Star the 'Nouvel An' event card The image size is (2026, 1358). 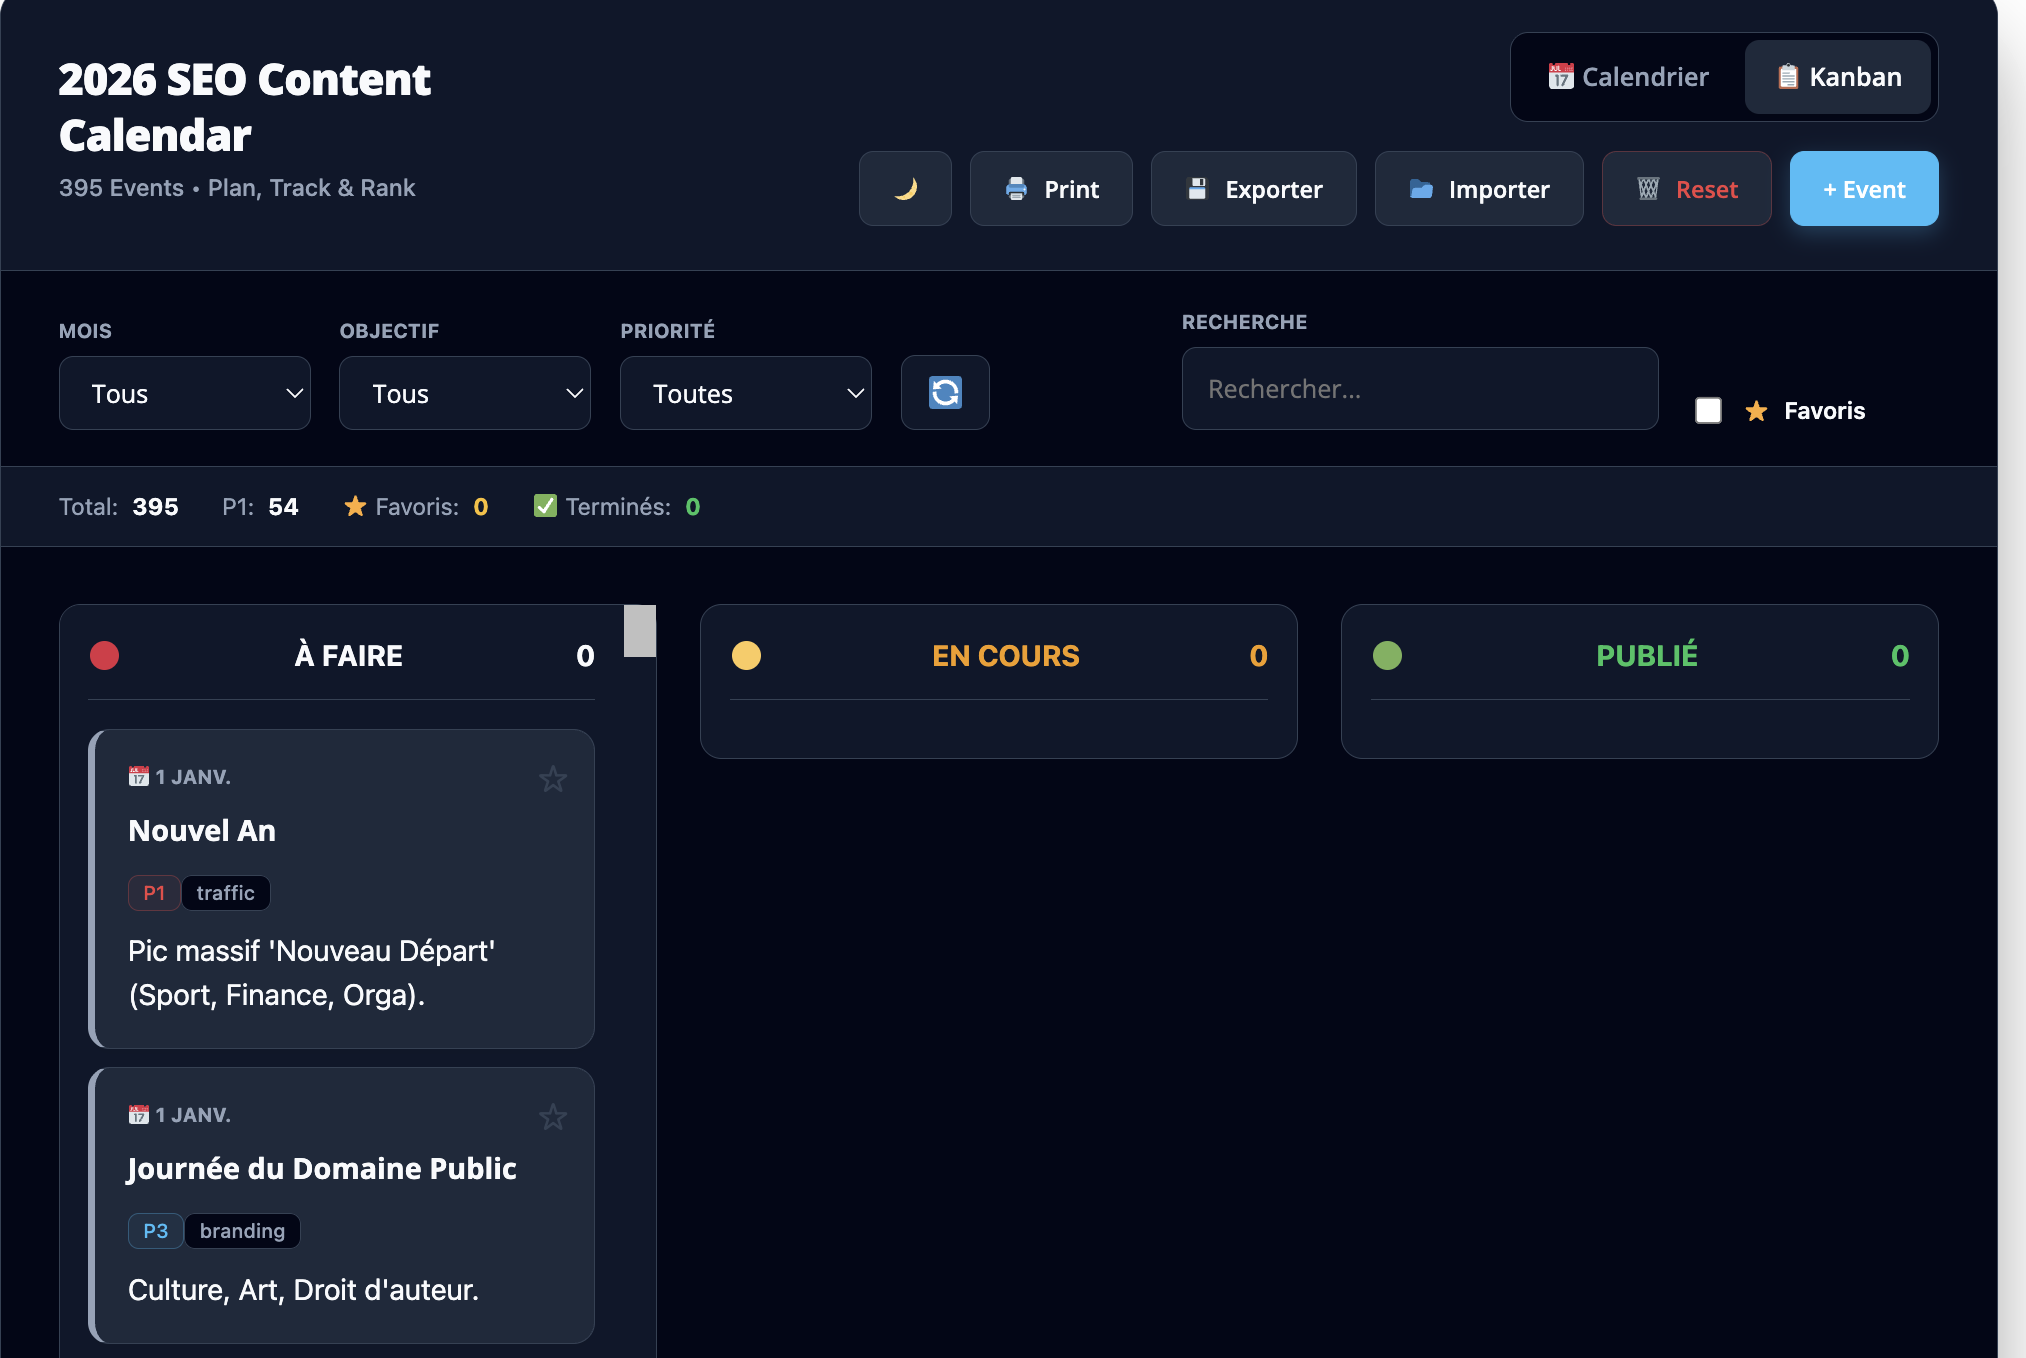coord(553,779)
